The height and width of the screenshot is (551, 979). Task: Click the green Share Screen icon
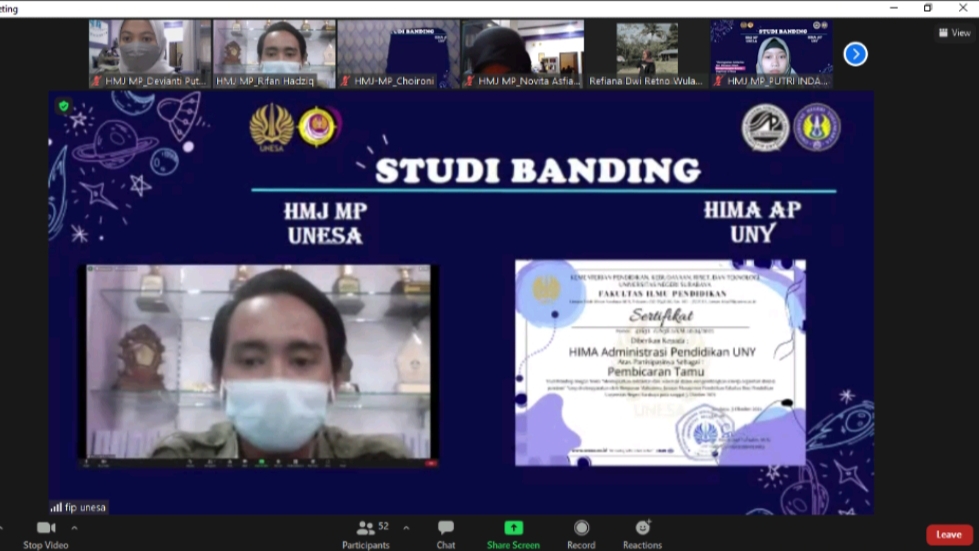(x=513, y=528)
